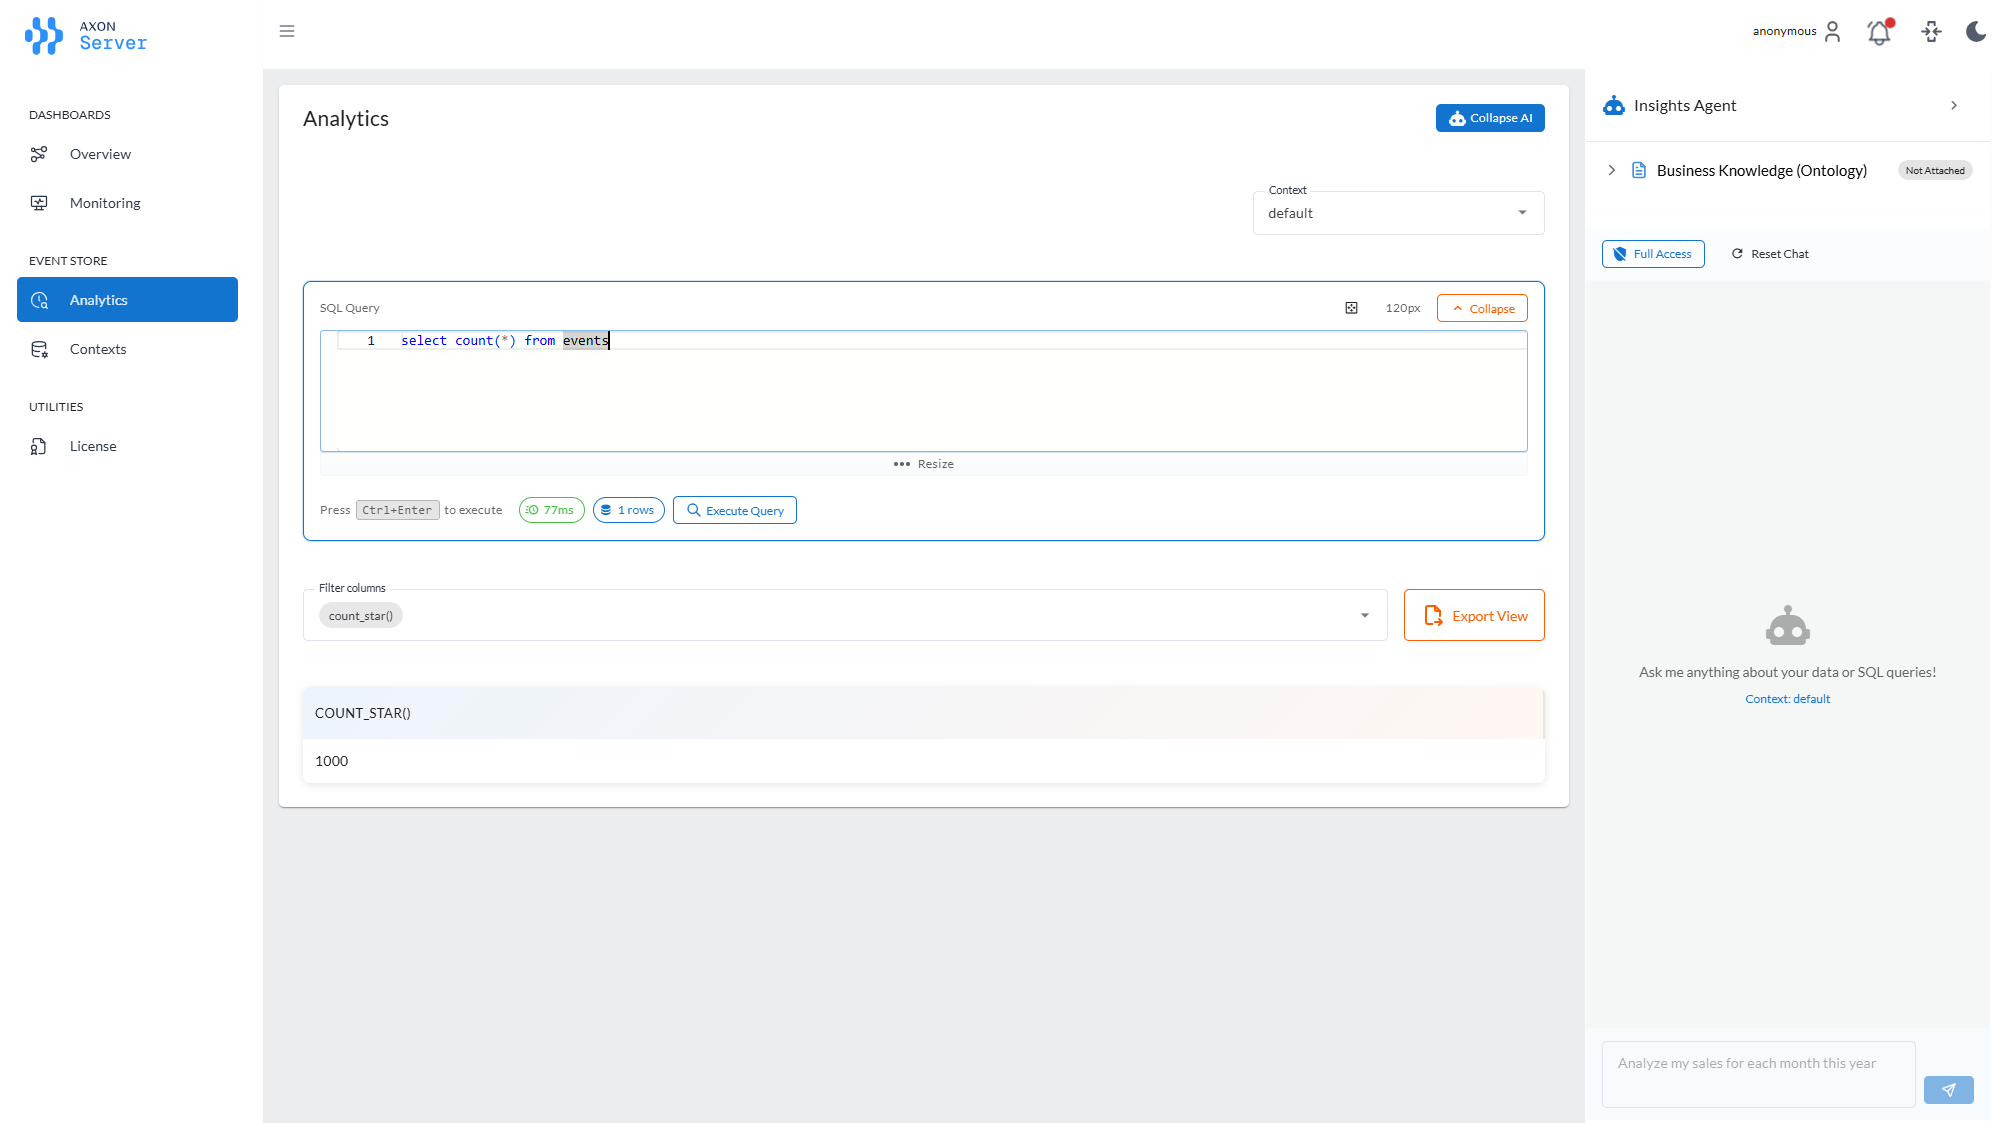The height and width of the screenshot is (1123, 1992).
Task: Click the compress view icon in the top bar
Action: [1932, 31]
